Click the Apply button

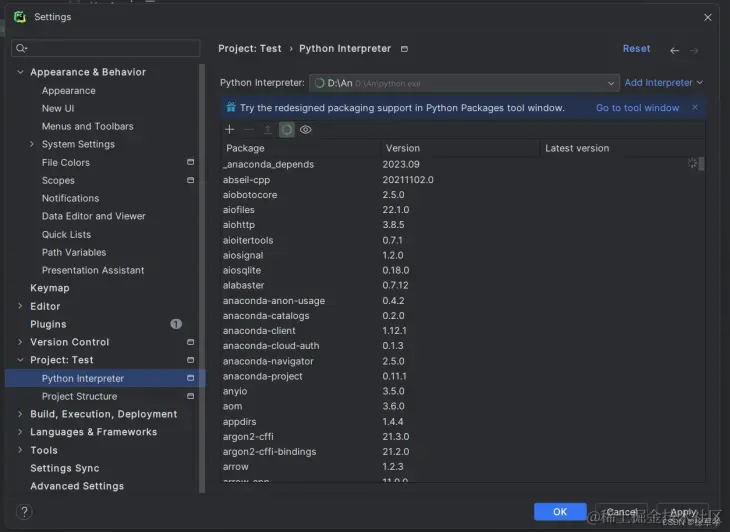click(683, 512)
